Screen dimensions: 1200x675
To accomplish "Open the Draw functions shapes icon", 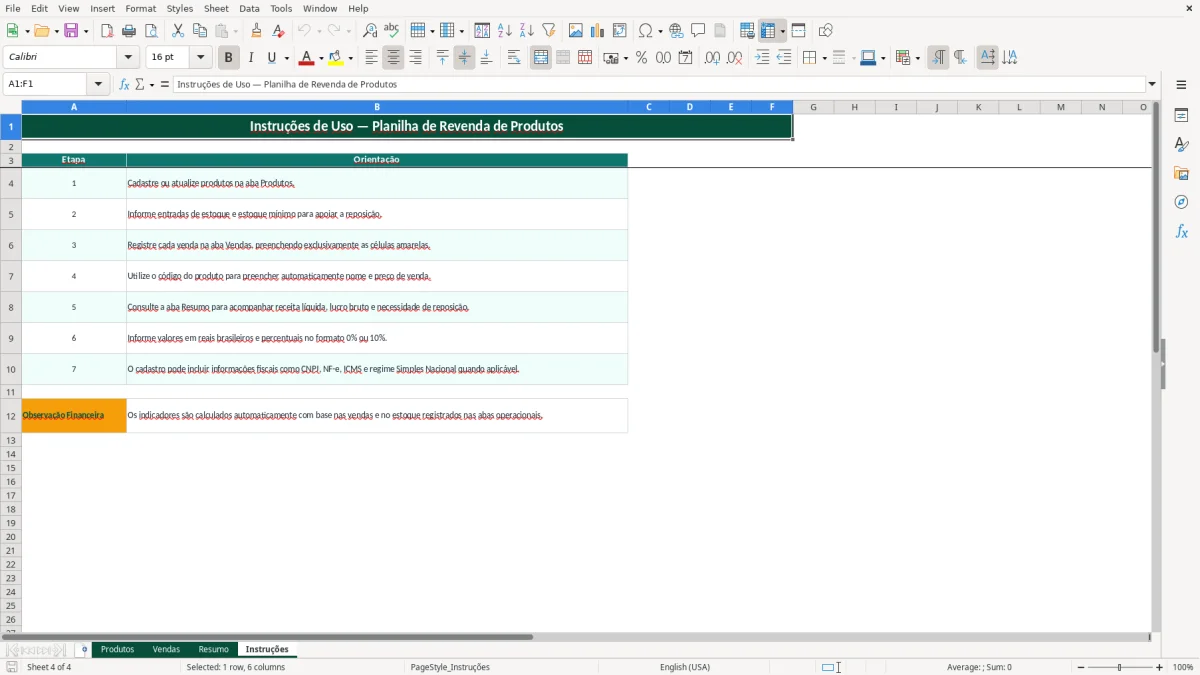I will pyautogui.click(x=826, y=31).
